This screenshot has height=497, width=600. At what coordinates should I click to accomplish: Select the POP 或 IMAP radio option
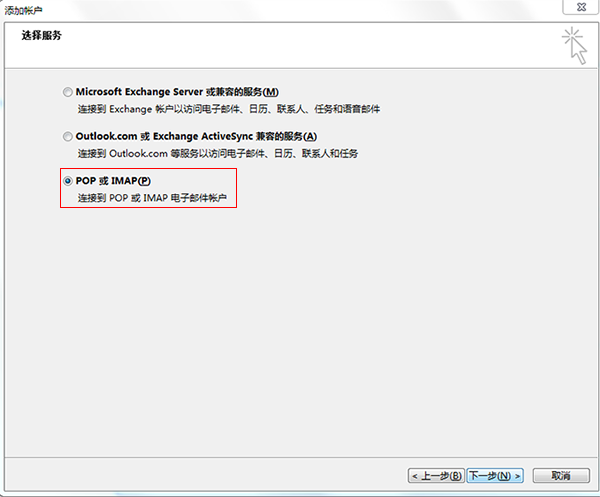(68, 181)
